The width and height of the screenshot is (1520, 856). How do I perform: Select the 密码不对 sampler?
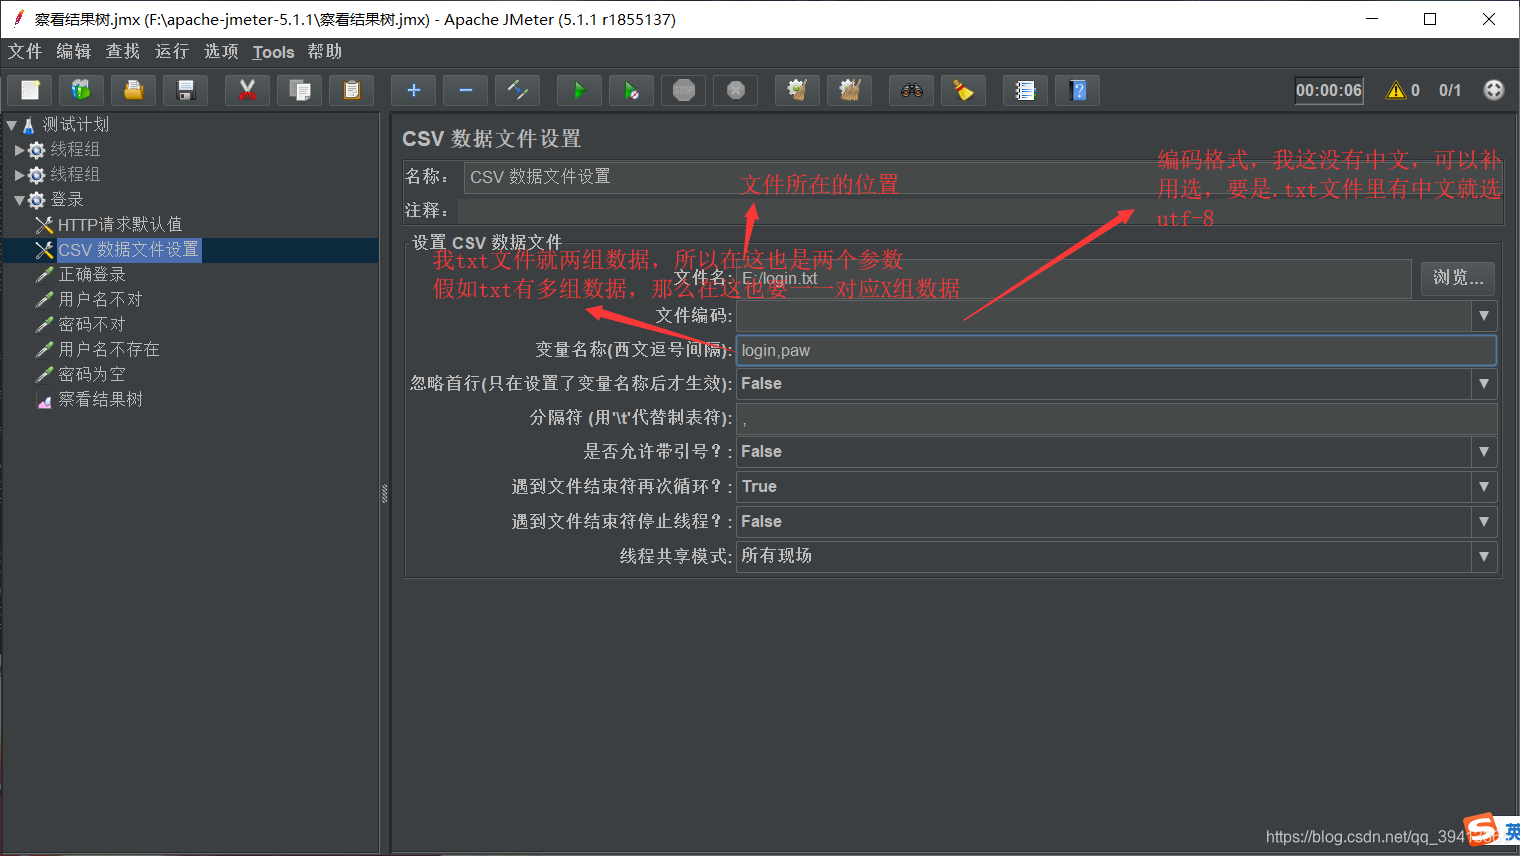[x=92, y=325]
